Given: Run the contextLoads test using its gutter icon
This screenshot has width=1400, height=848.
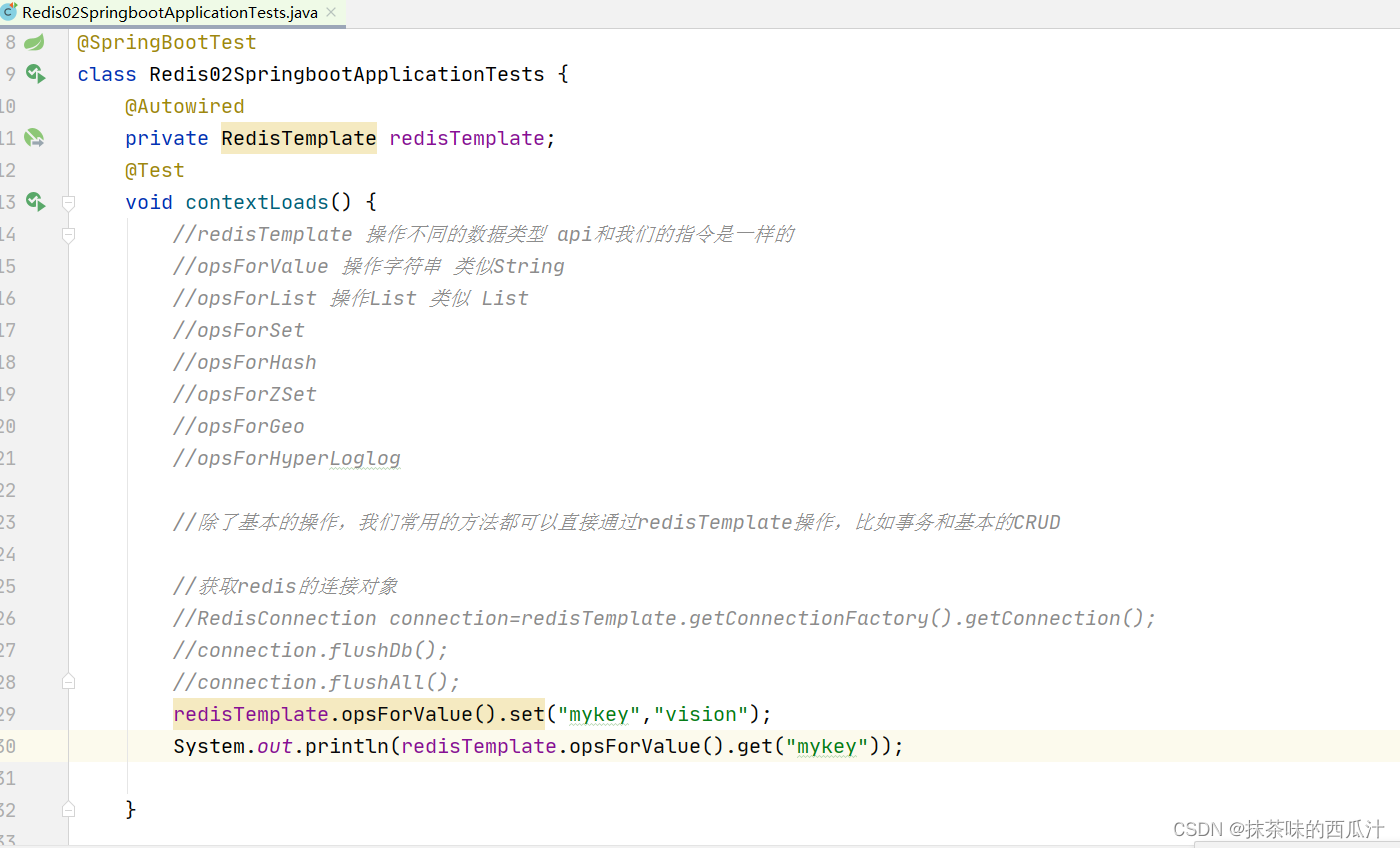Looking at the screenshot, I should coord(35,202).
